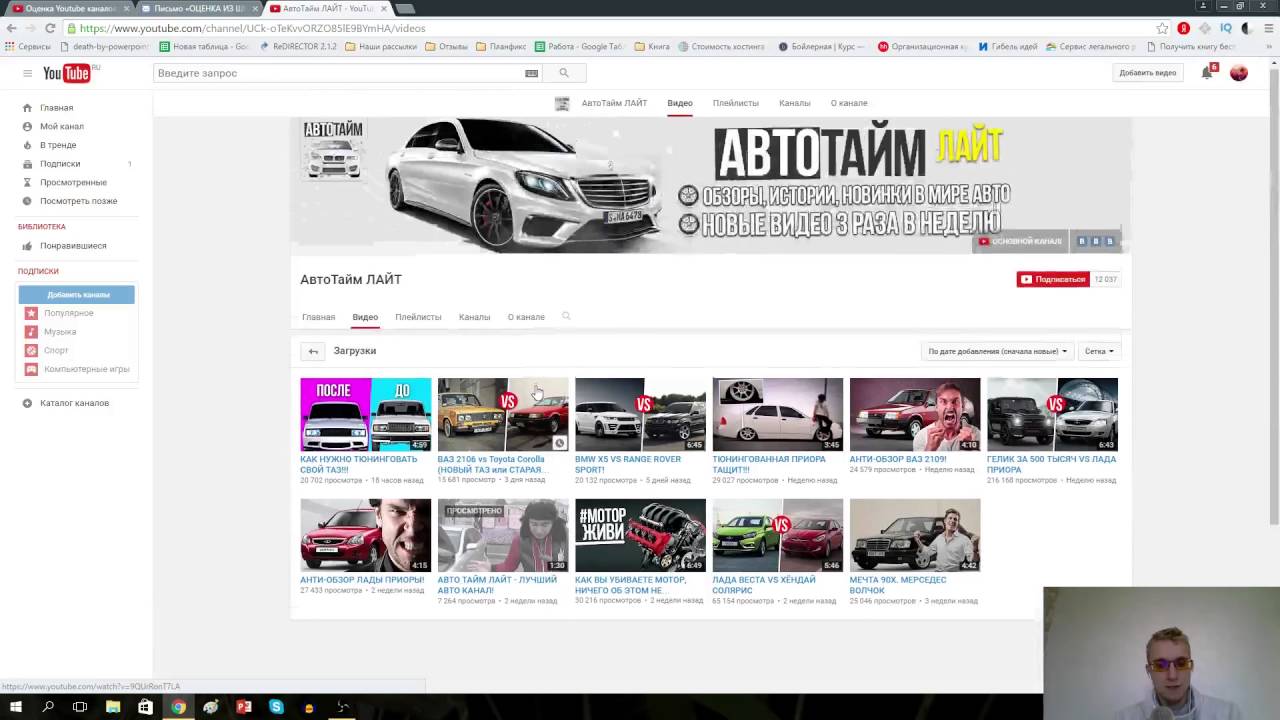This screenshot has height=720, width=1280.
Task: Open the О канале tab below channel name
Action: click(526, 317)
